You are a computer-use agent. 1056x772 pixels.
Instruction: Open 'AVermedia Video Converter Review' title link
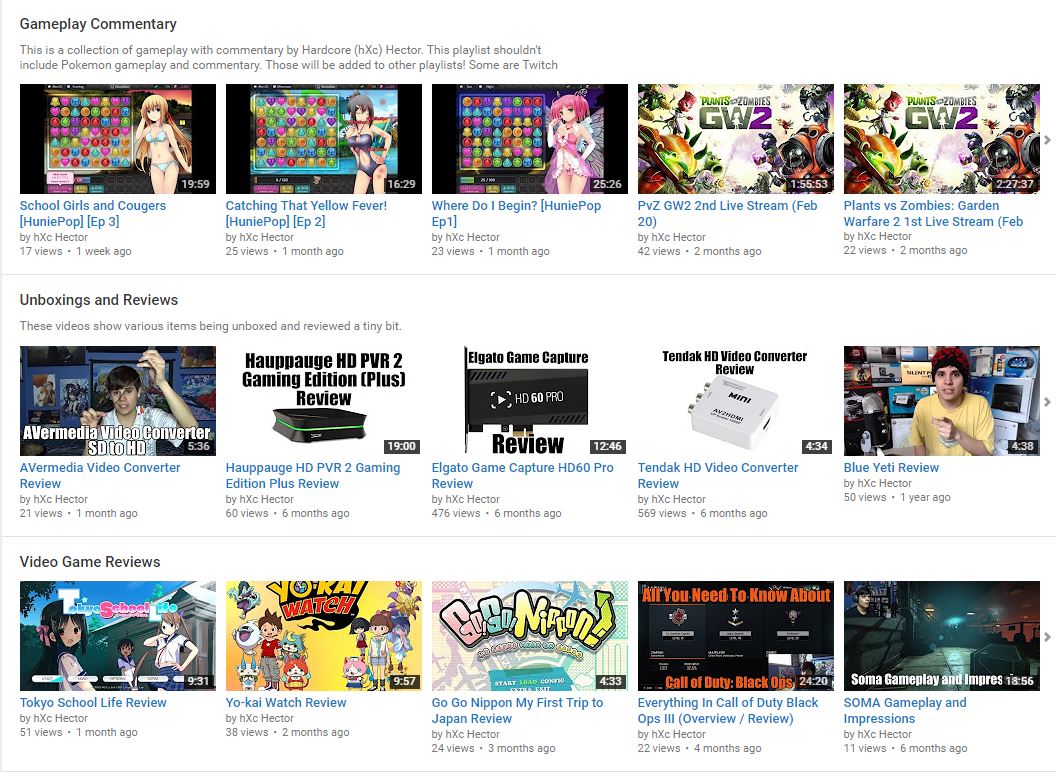pyautogui.click(x=100, y=476)
